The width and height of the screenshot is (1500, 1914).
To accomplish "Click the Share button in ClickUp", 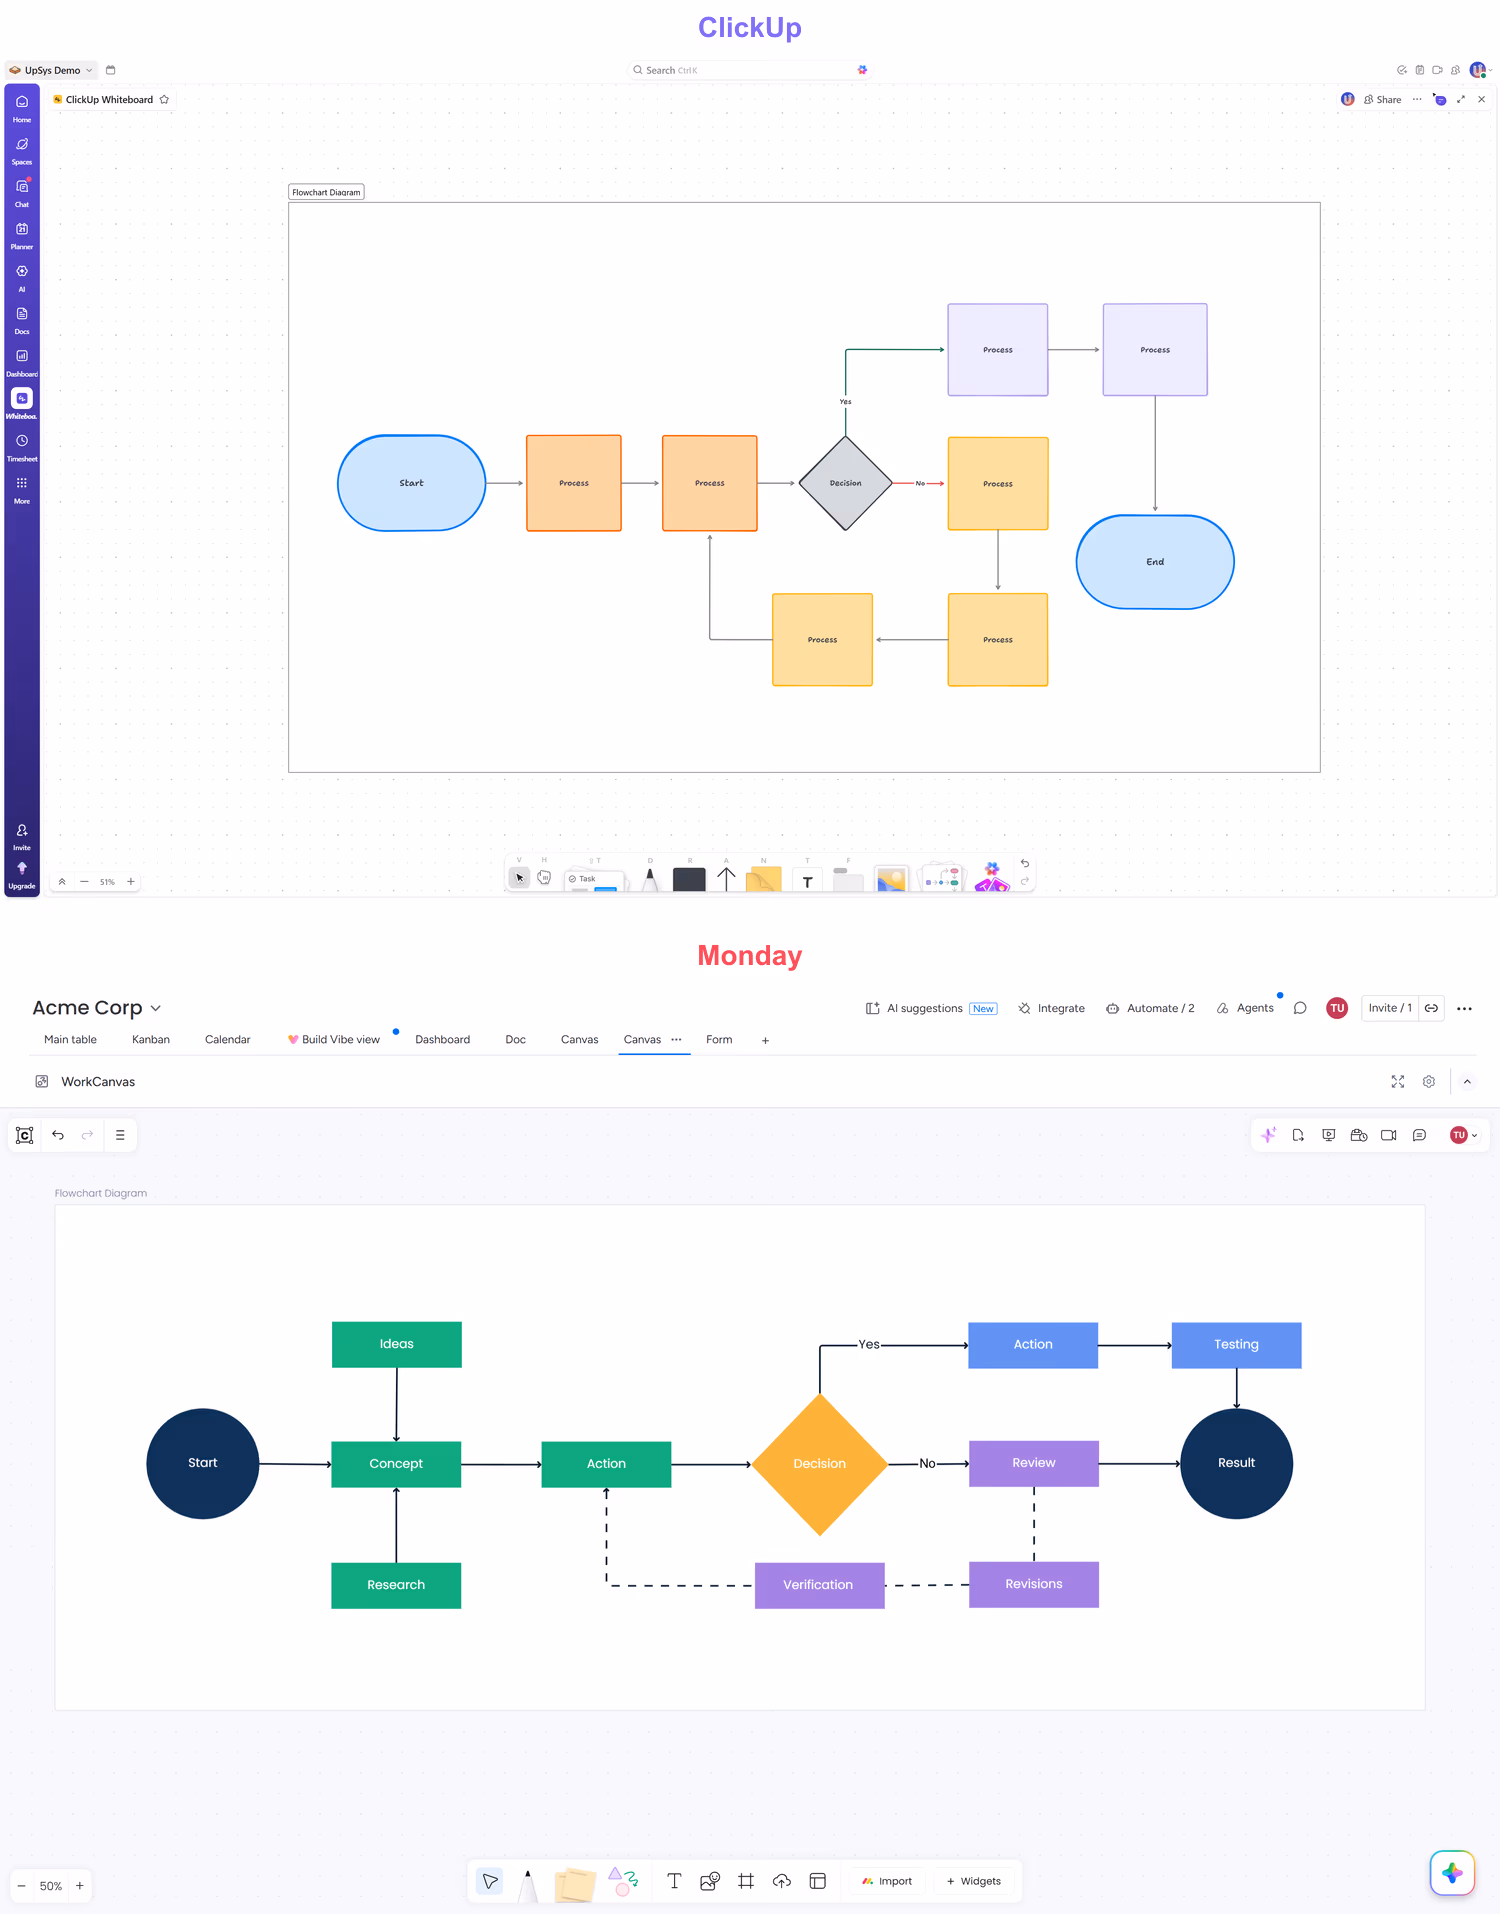I will (1383, 100).
